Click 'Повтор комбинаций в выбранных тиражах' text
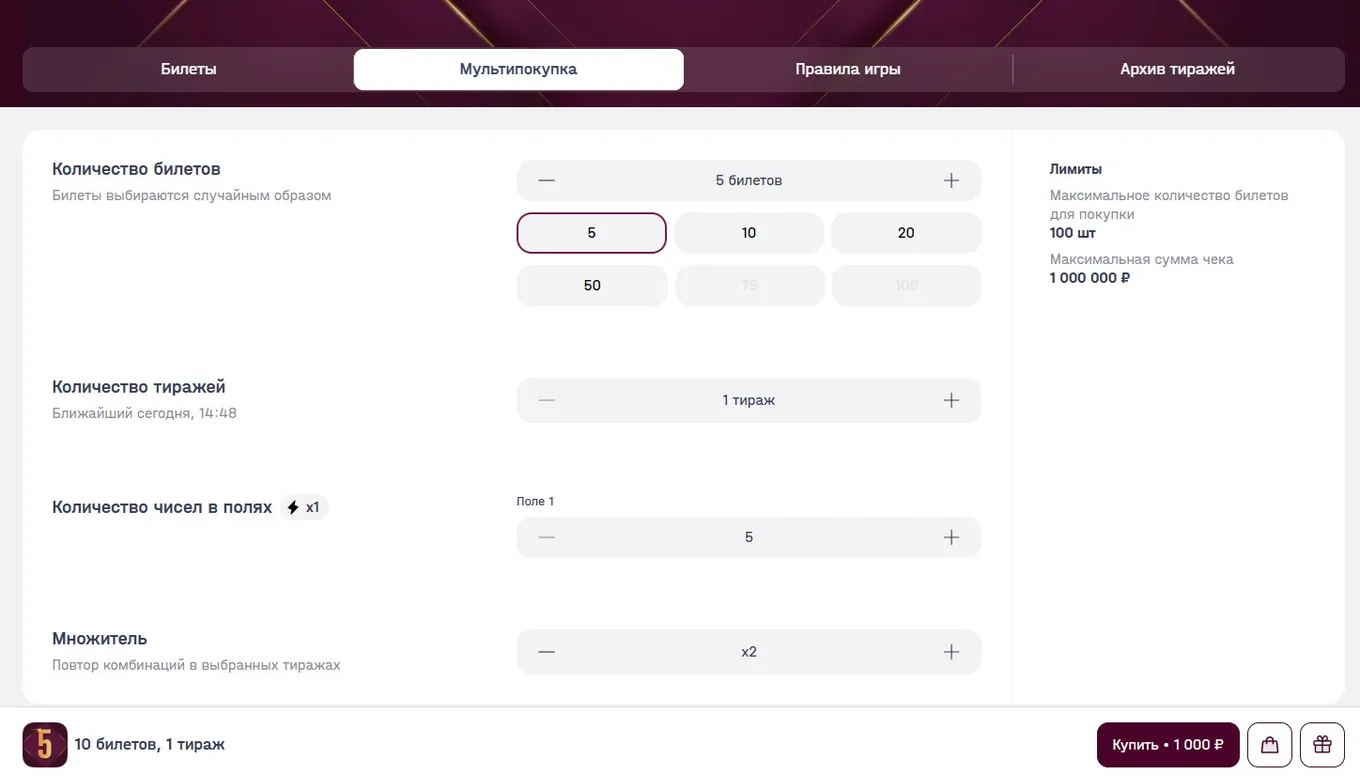The image size is (1360, 776). coord(196,665)
